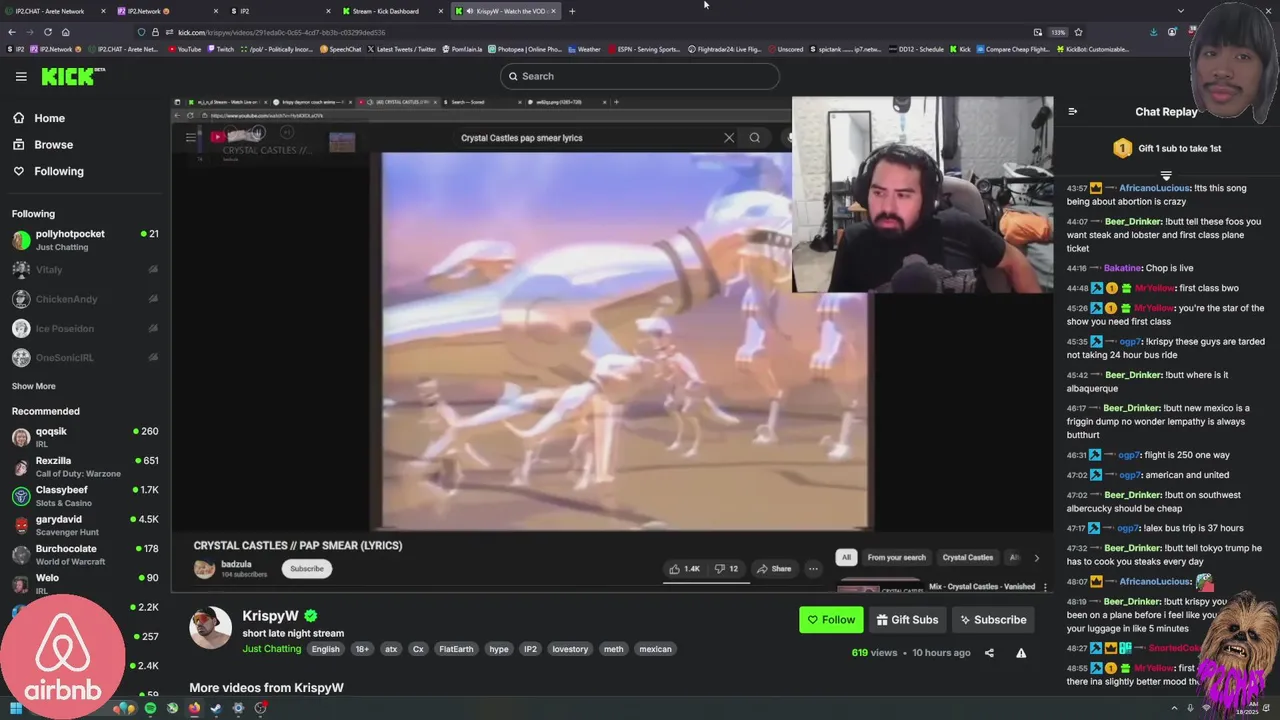
Task: Open the Photopea bookmark
Action: point(525,49)
